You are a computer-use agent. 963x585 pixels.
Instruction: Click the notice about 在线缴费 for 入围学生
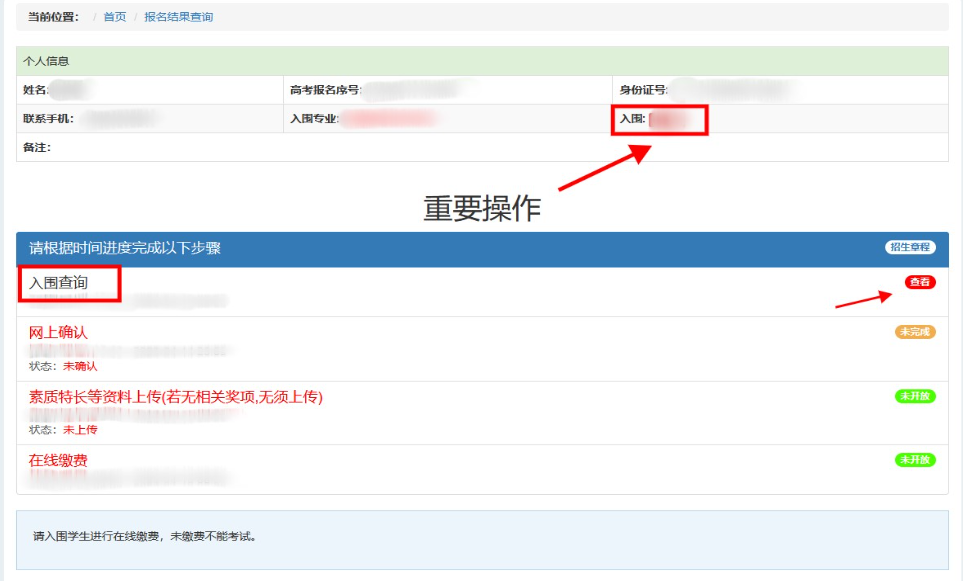tap(145, 537)
